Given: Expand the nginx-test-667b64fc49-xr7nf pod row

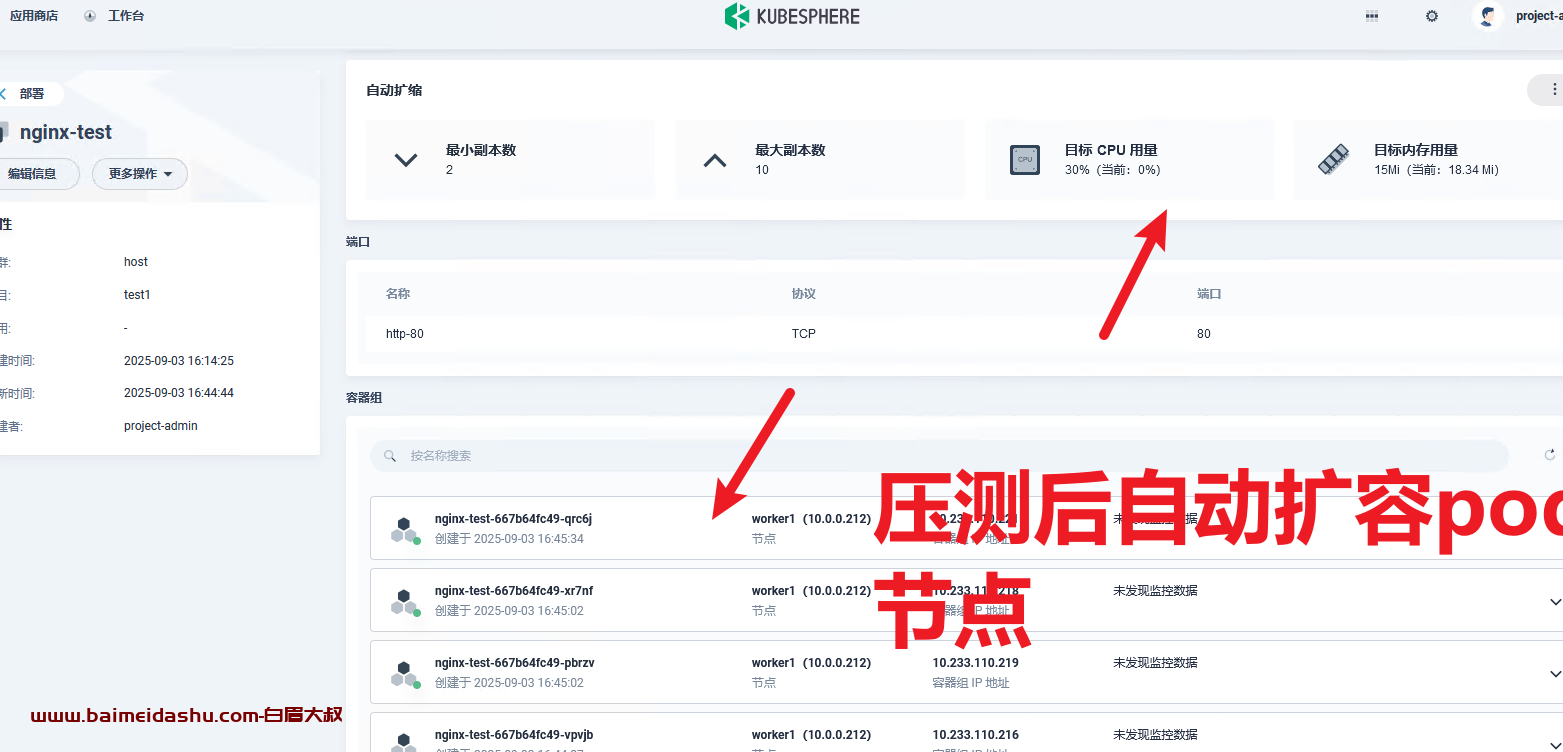Looking at the screenshot, I should 1555,602.
